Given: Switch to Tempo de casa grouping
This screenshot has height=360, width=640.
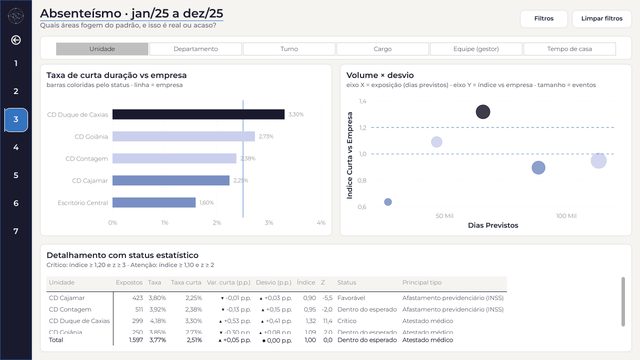Looking at the screenshot, I should tap(569, 49).
